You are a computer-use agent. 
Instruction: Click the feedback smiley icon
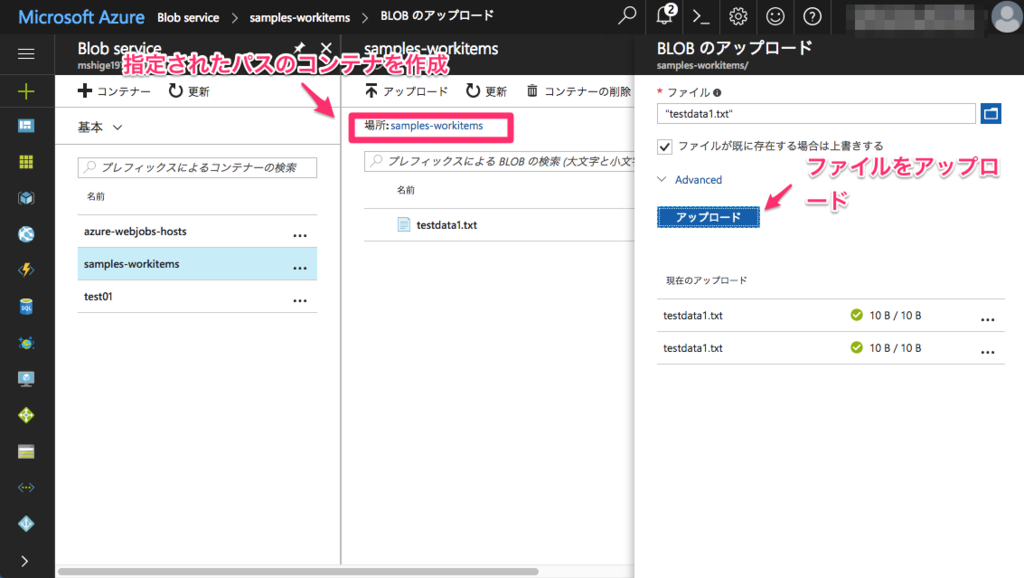pos(773,17)
